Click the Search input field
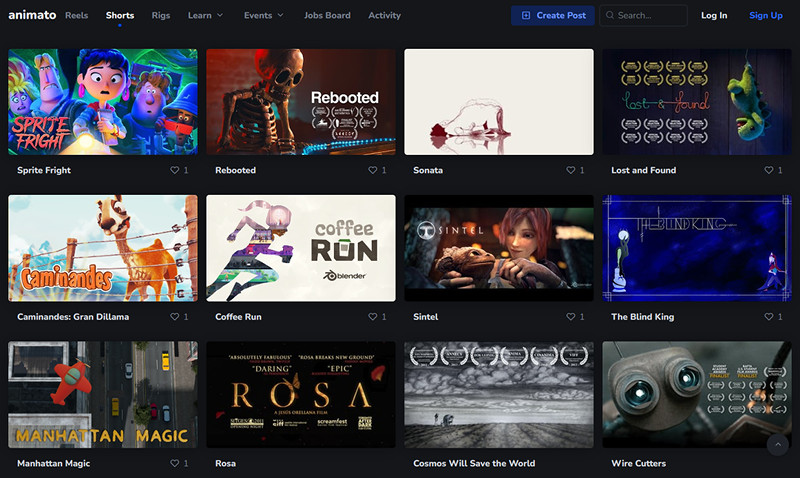This screenshot has height=478, width=800. (x=648, y=16)
